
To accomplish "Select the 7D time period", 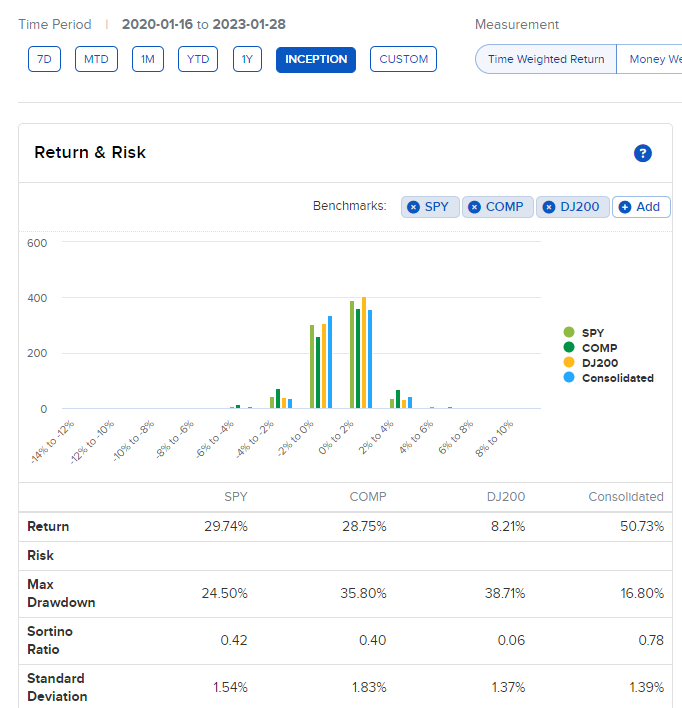I will click(x=44, y=59).
